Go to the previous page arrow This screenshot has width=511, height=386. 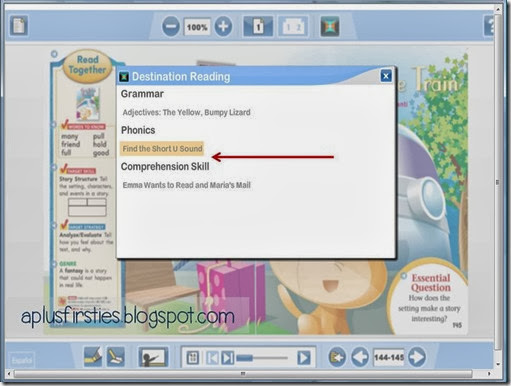(360, 357)
